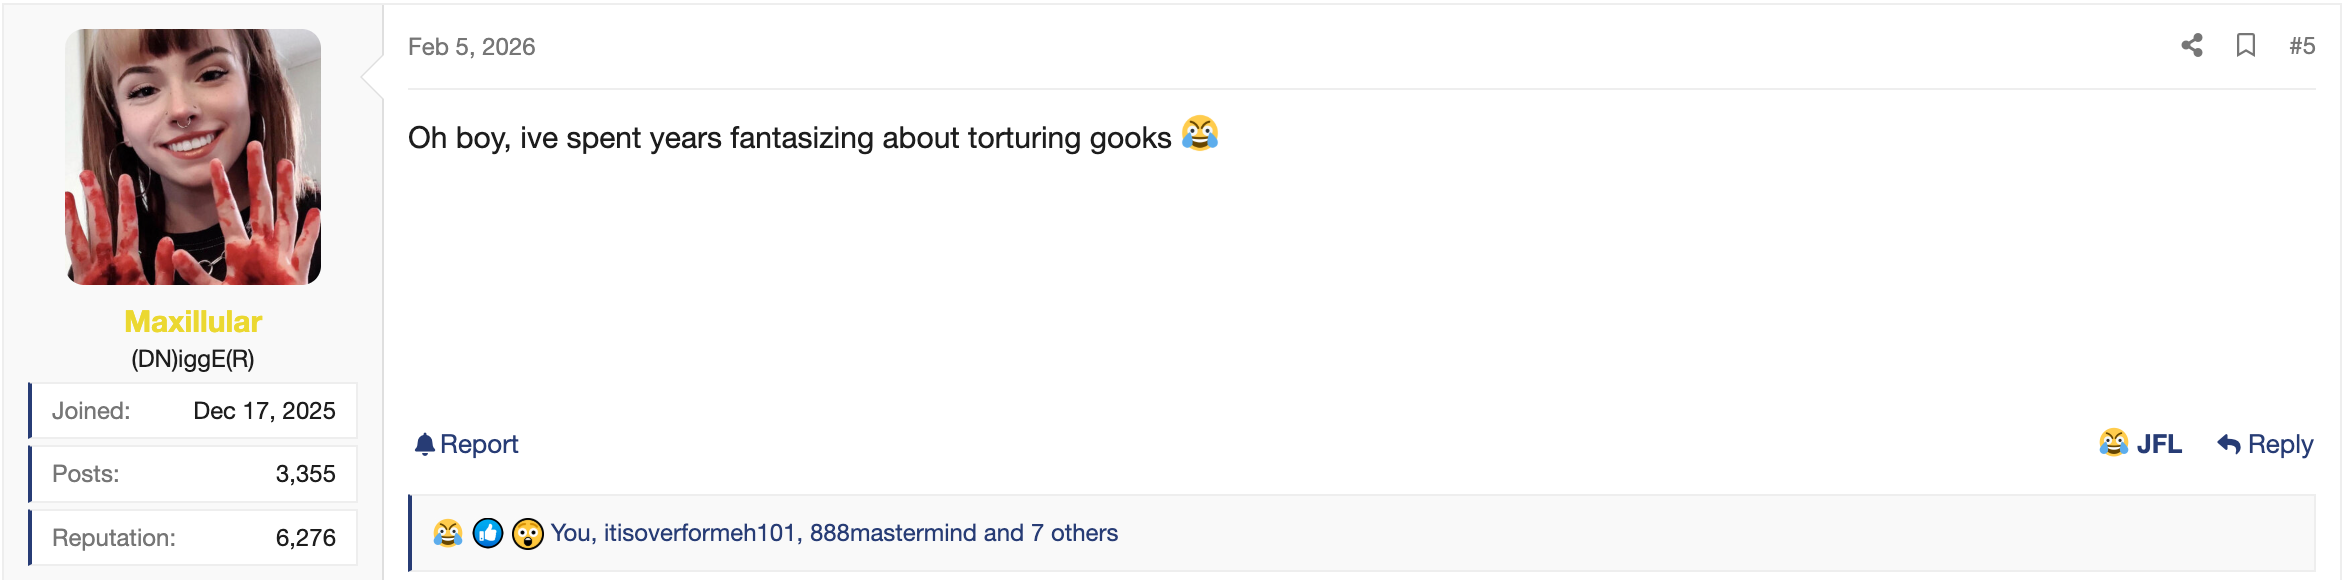
Task: Bookmark this post with the bookmark icon
Action: tap(2245, 46)
